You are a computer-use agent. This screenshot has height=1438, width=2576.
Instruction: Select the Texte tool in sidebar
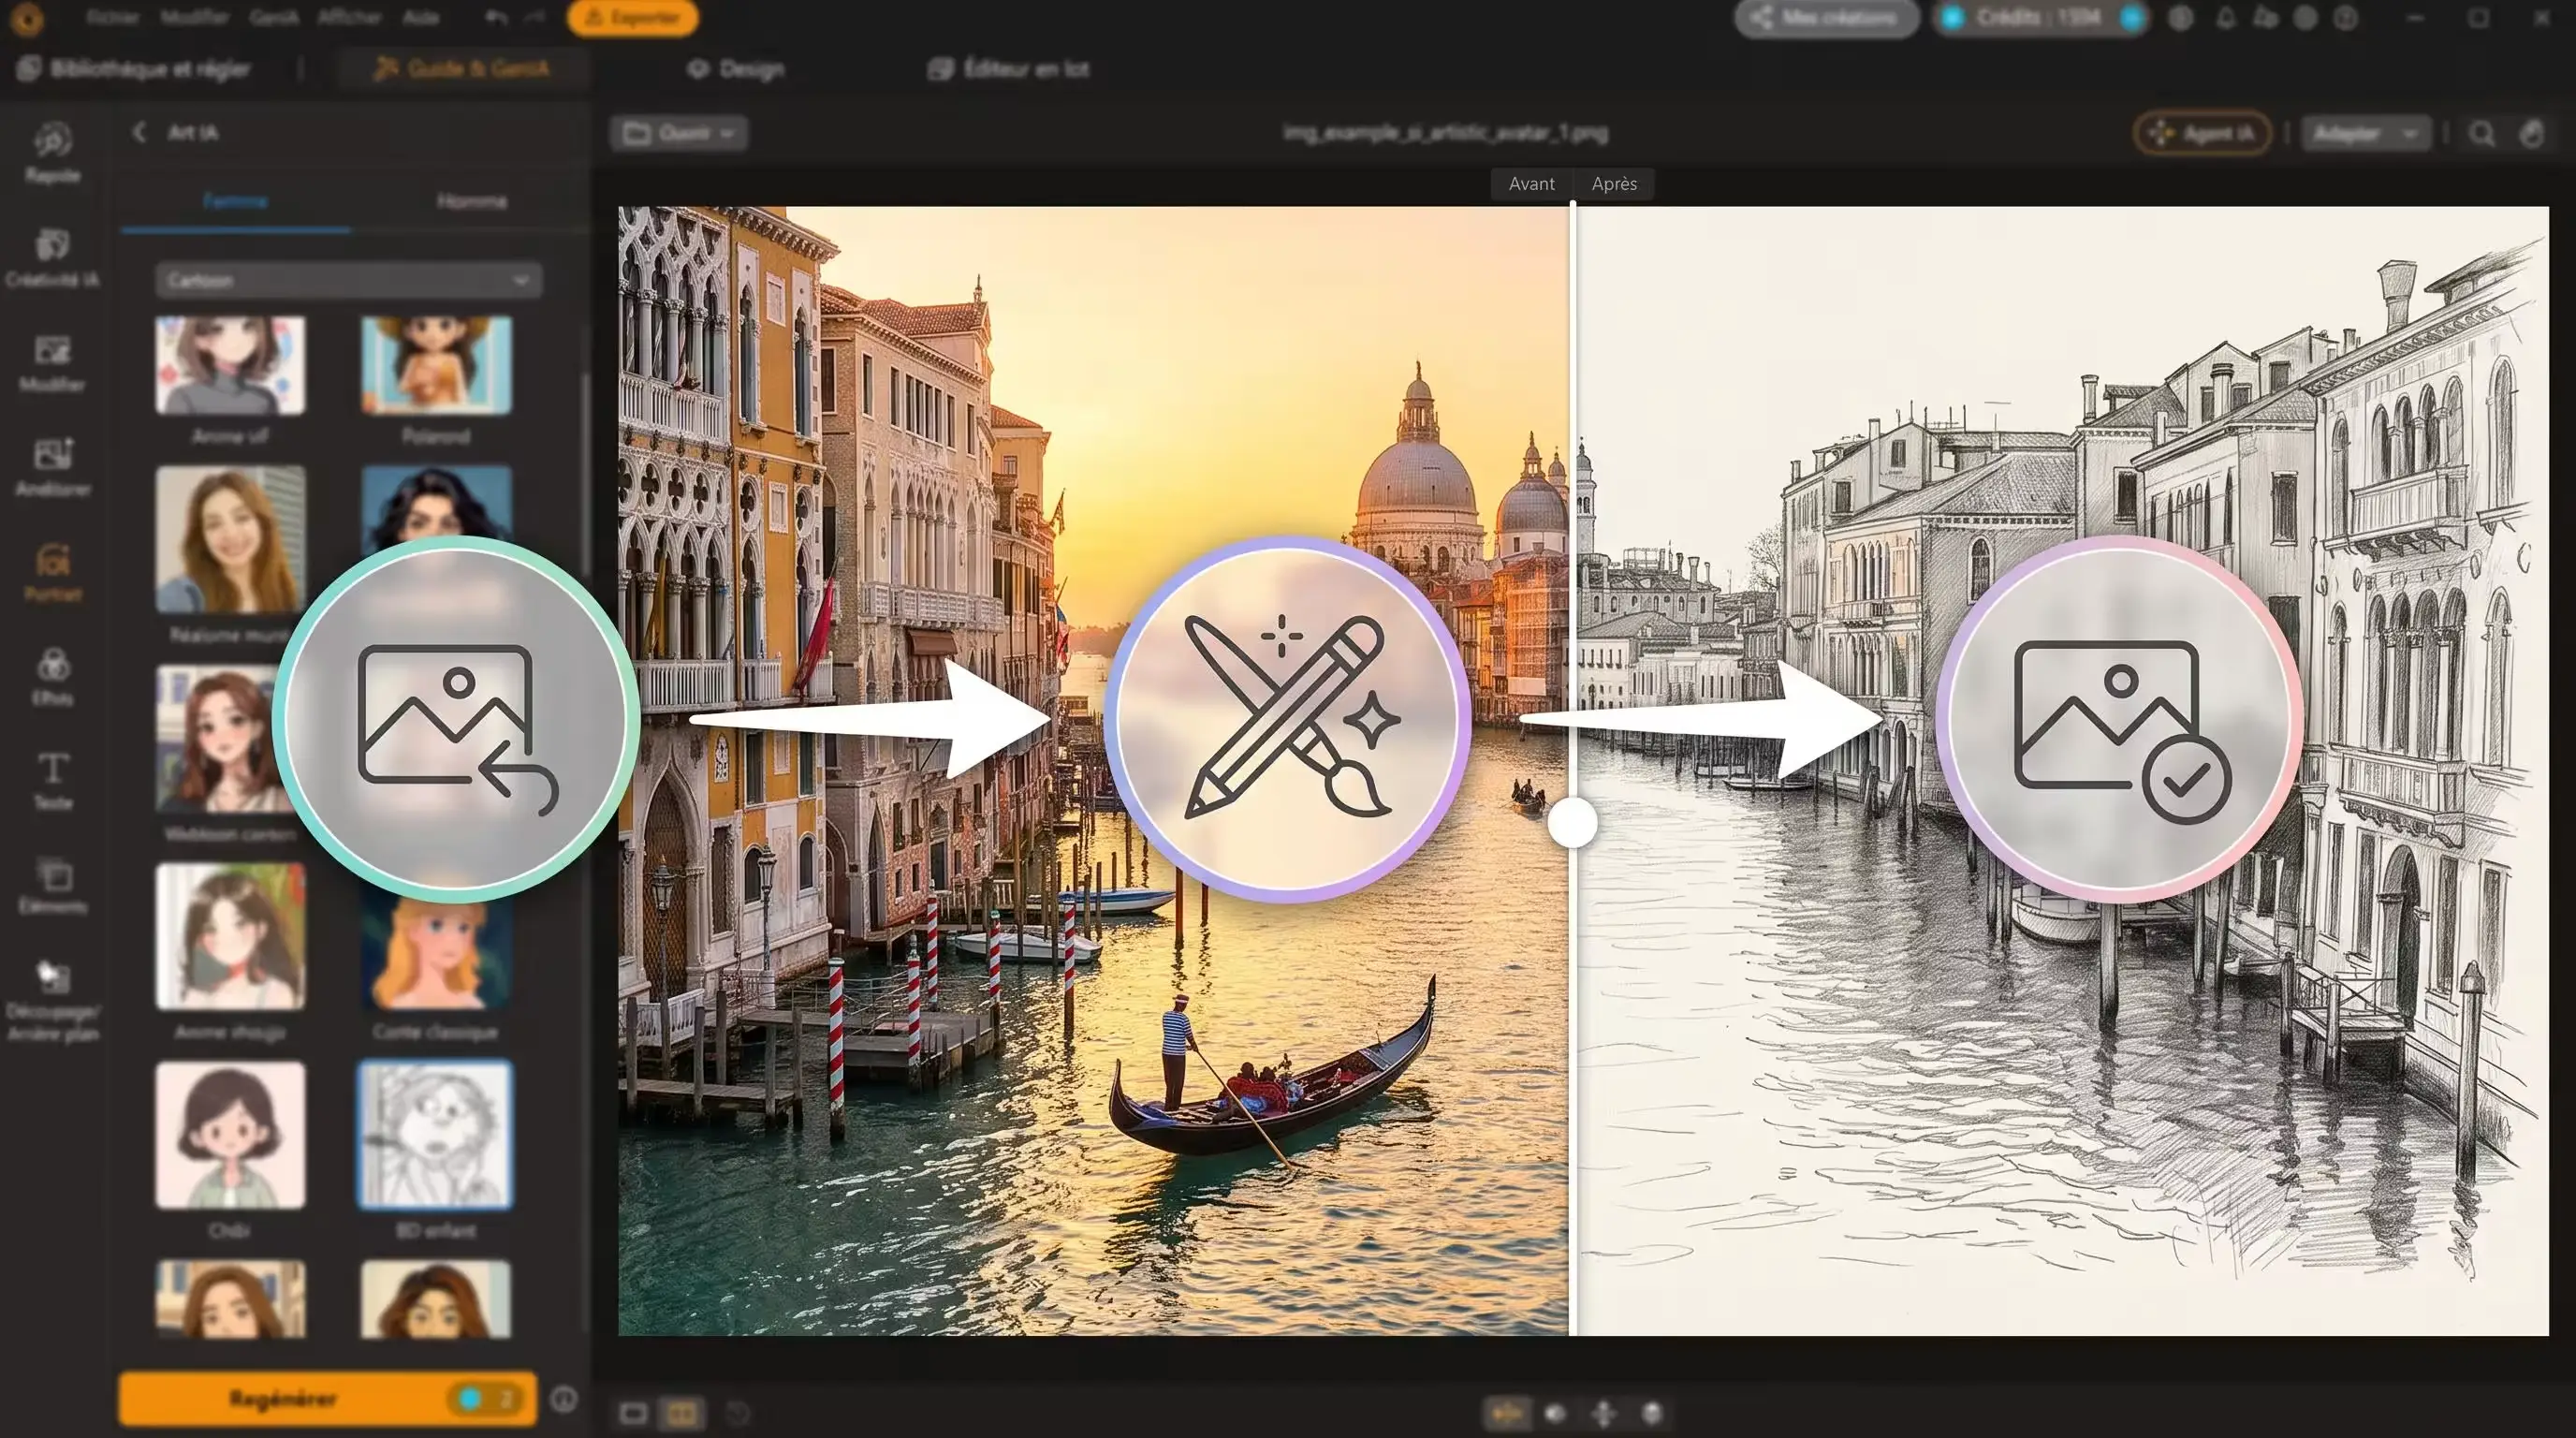point(53,781)
